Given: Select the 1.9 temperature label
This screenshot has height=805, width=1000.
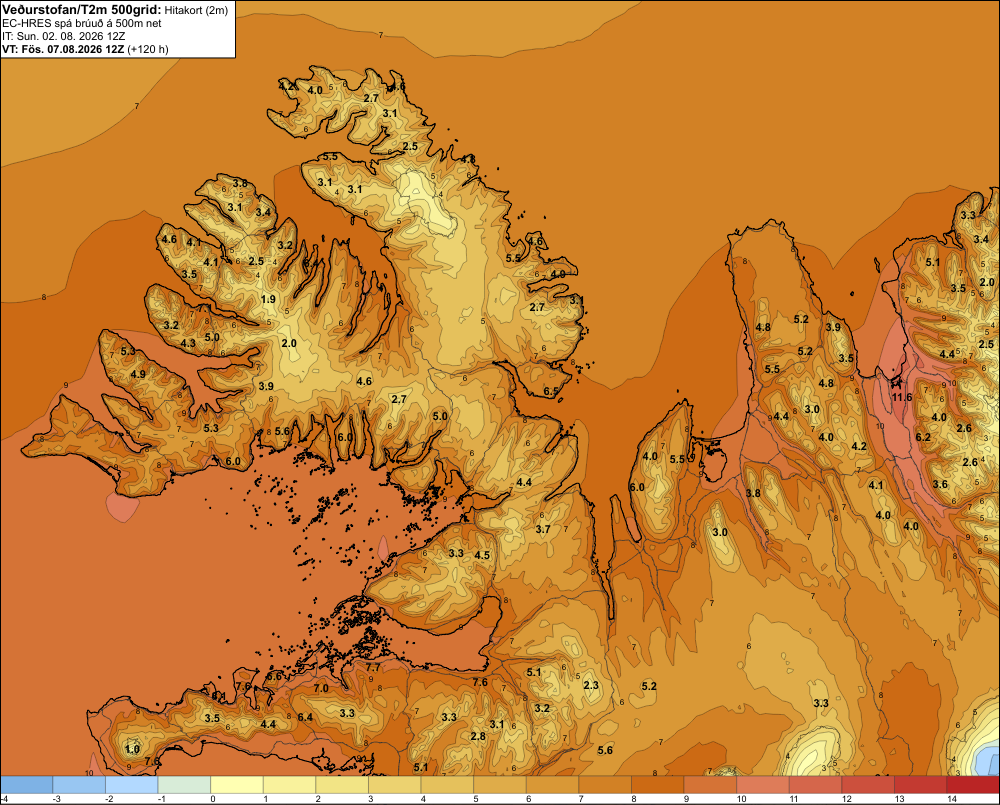Looking at the screenshot, I should tap(268, 299).
